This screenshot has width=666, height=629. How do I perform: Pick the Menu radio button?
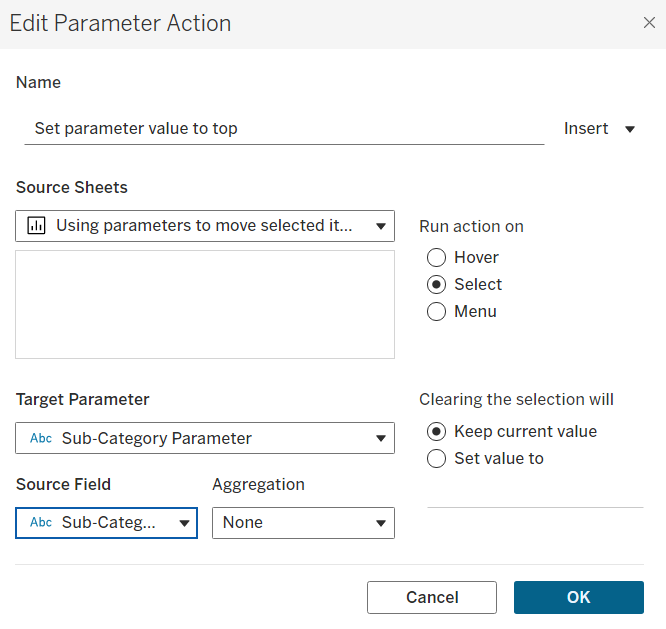(x=436, y=311)
